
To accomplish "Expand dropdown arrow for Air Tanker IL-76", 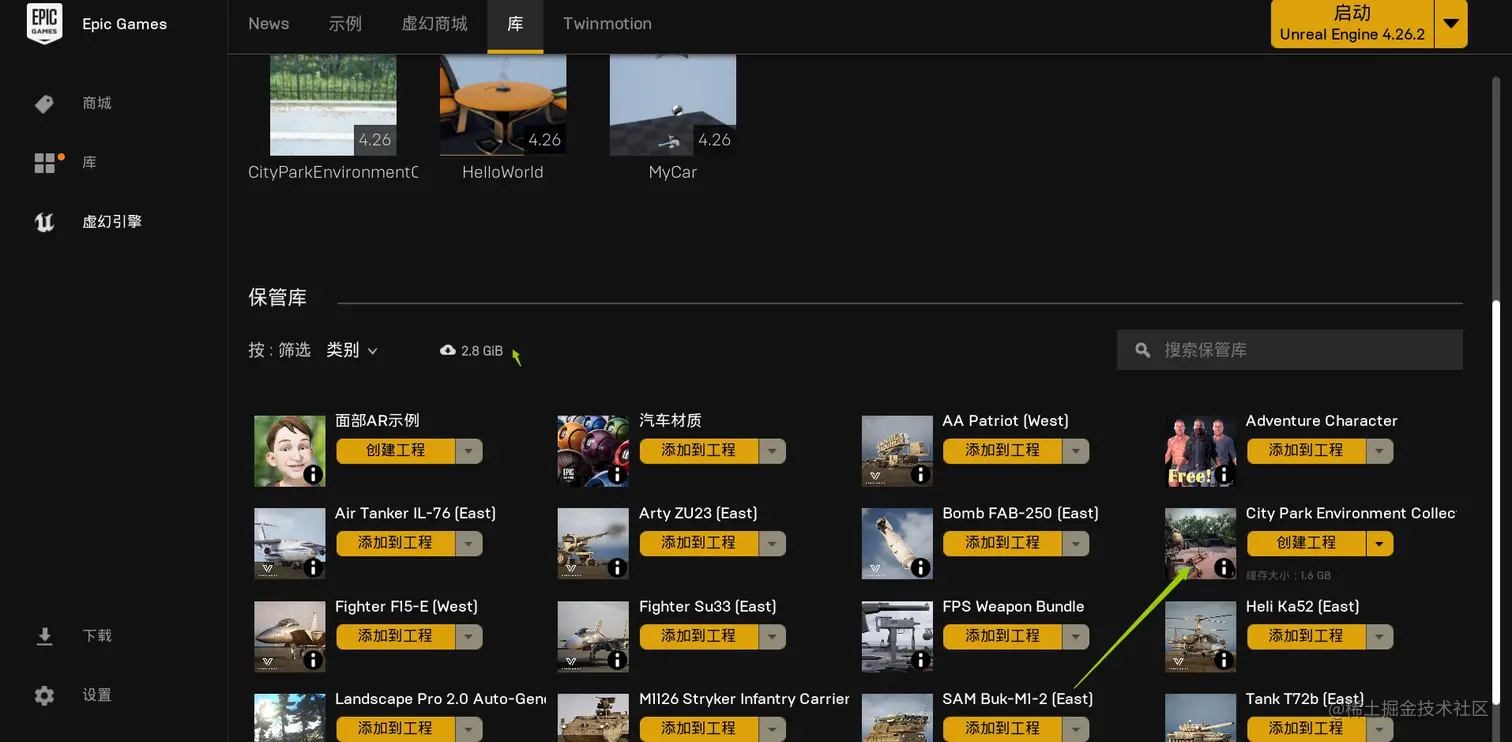I will [469, 543].
